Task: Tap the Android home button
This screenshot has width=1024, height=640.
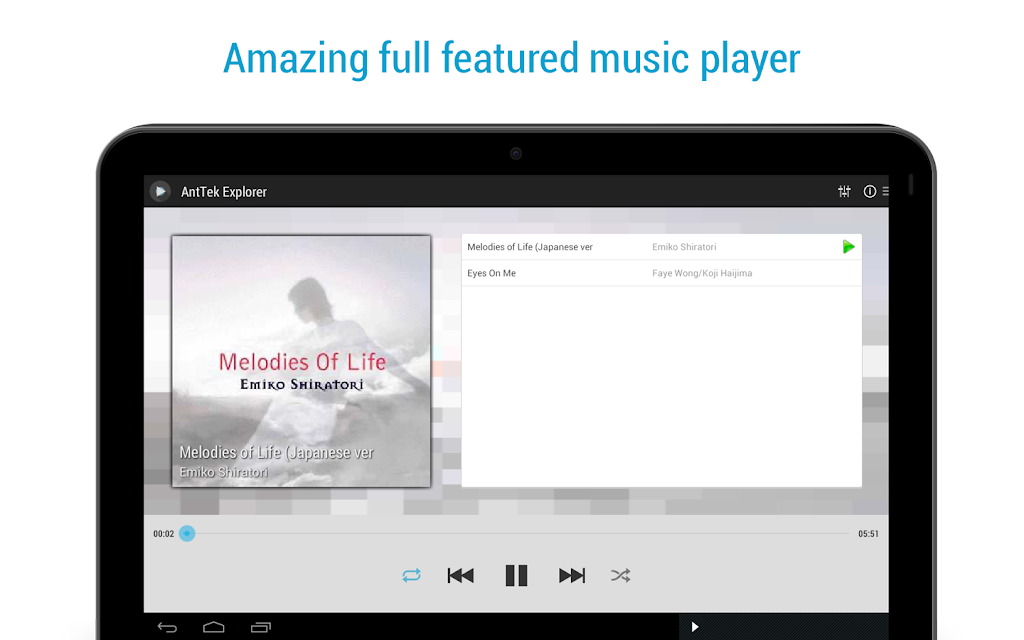Action: pos(214,628)
